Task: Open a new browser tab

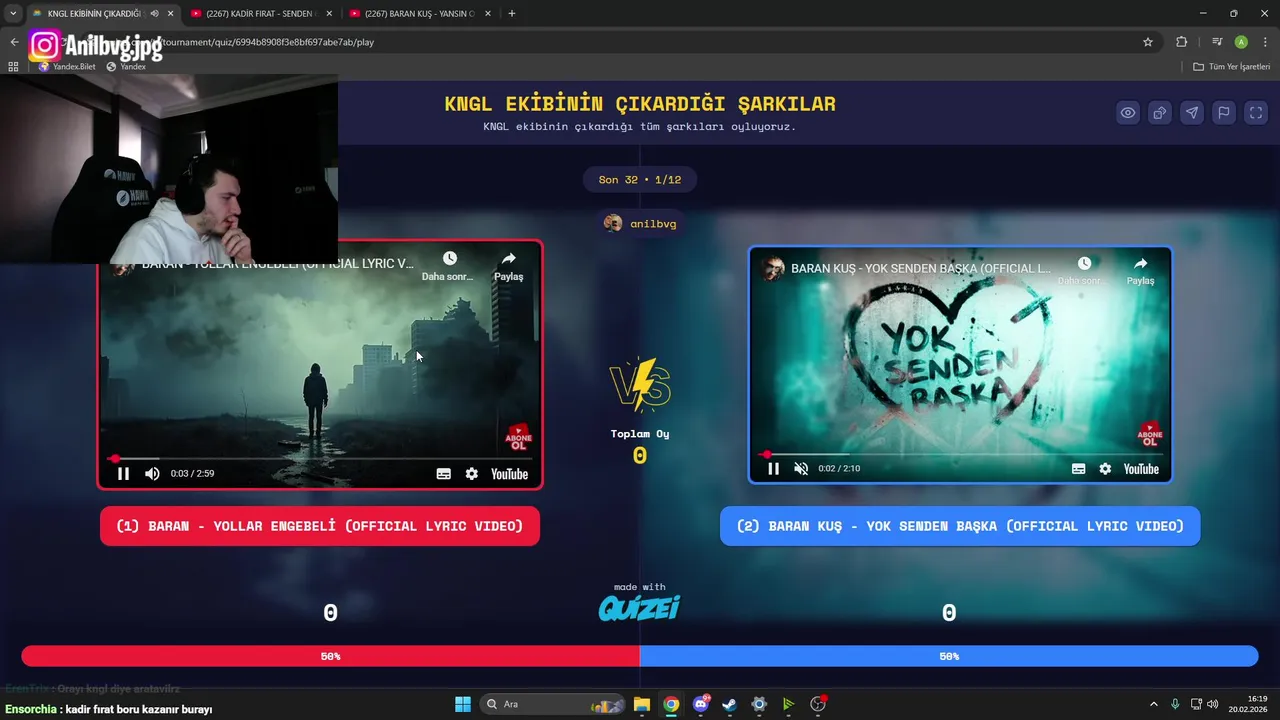Action: (512, 14)
